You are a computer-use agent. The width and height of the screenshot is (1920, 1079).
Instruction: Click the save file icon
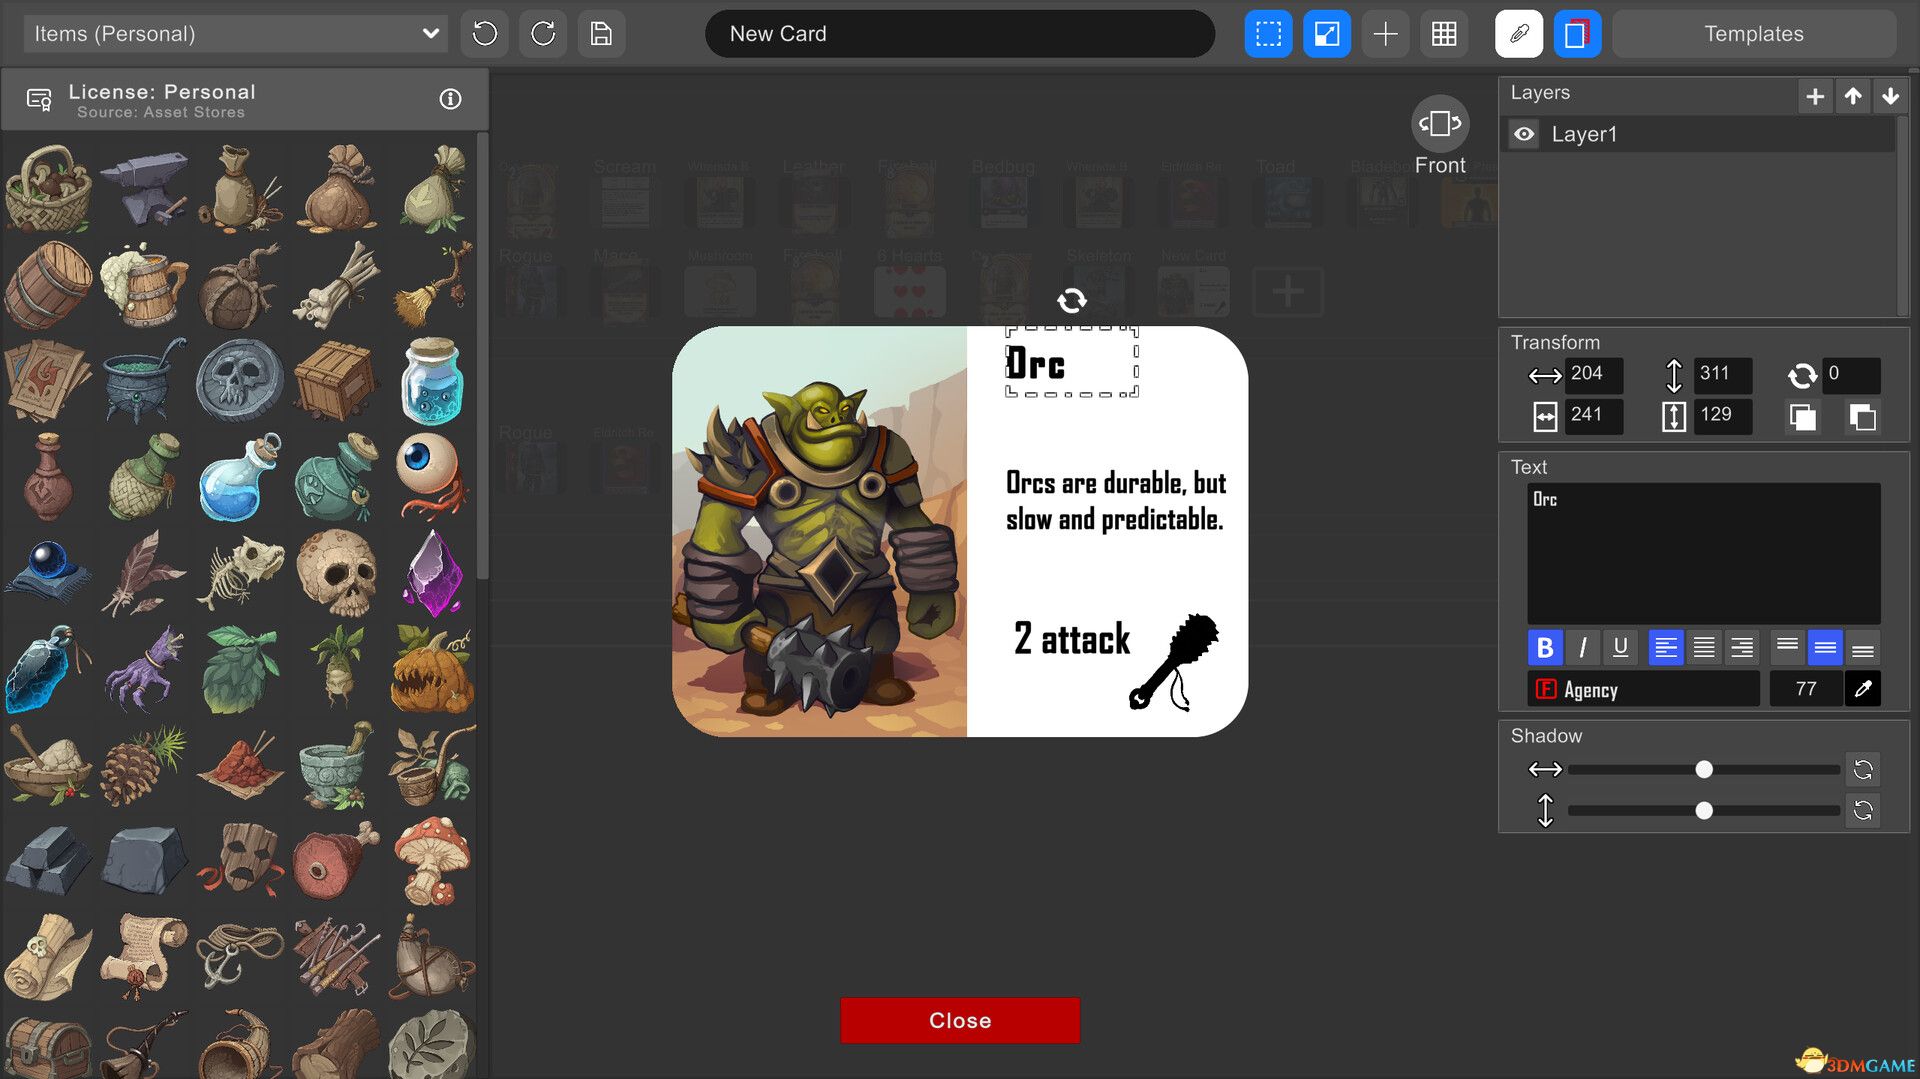pyautogui.click(x=601, y=33)
